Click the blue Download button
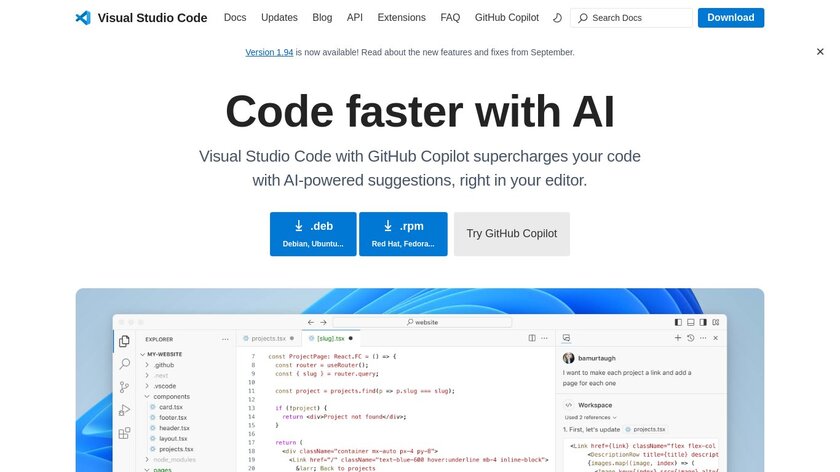Screen dimensions: 840x472 pyautogui.click(x=731, y=18)
